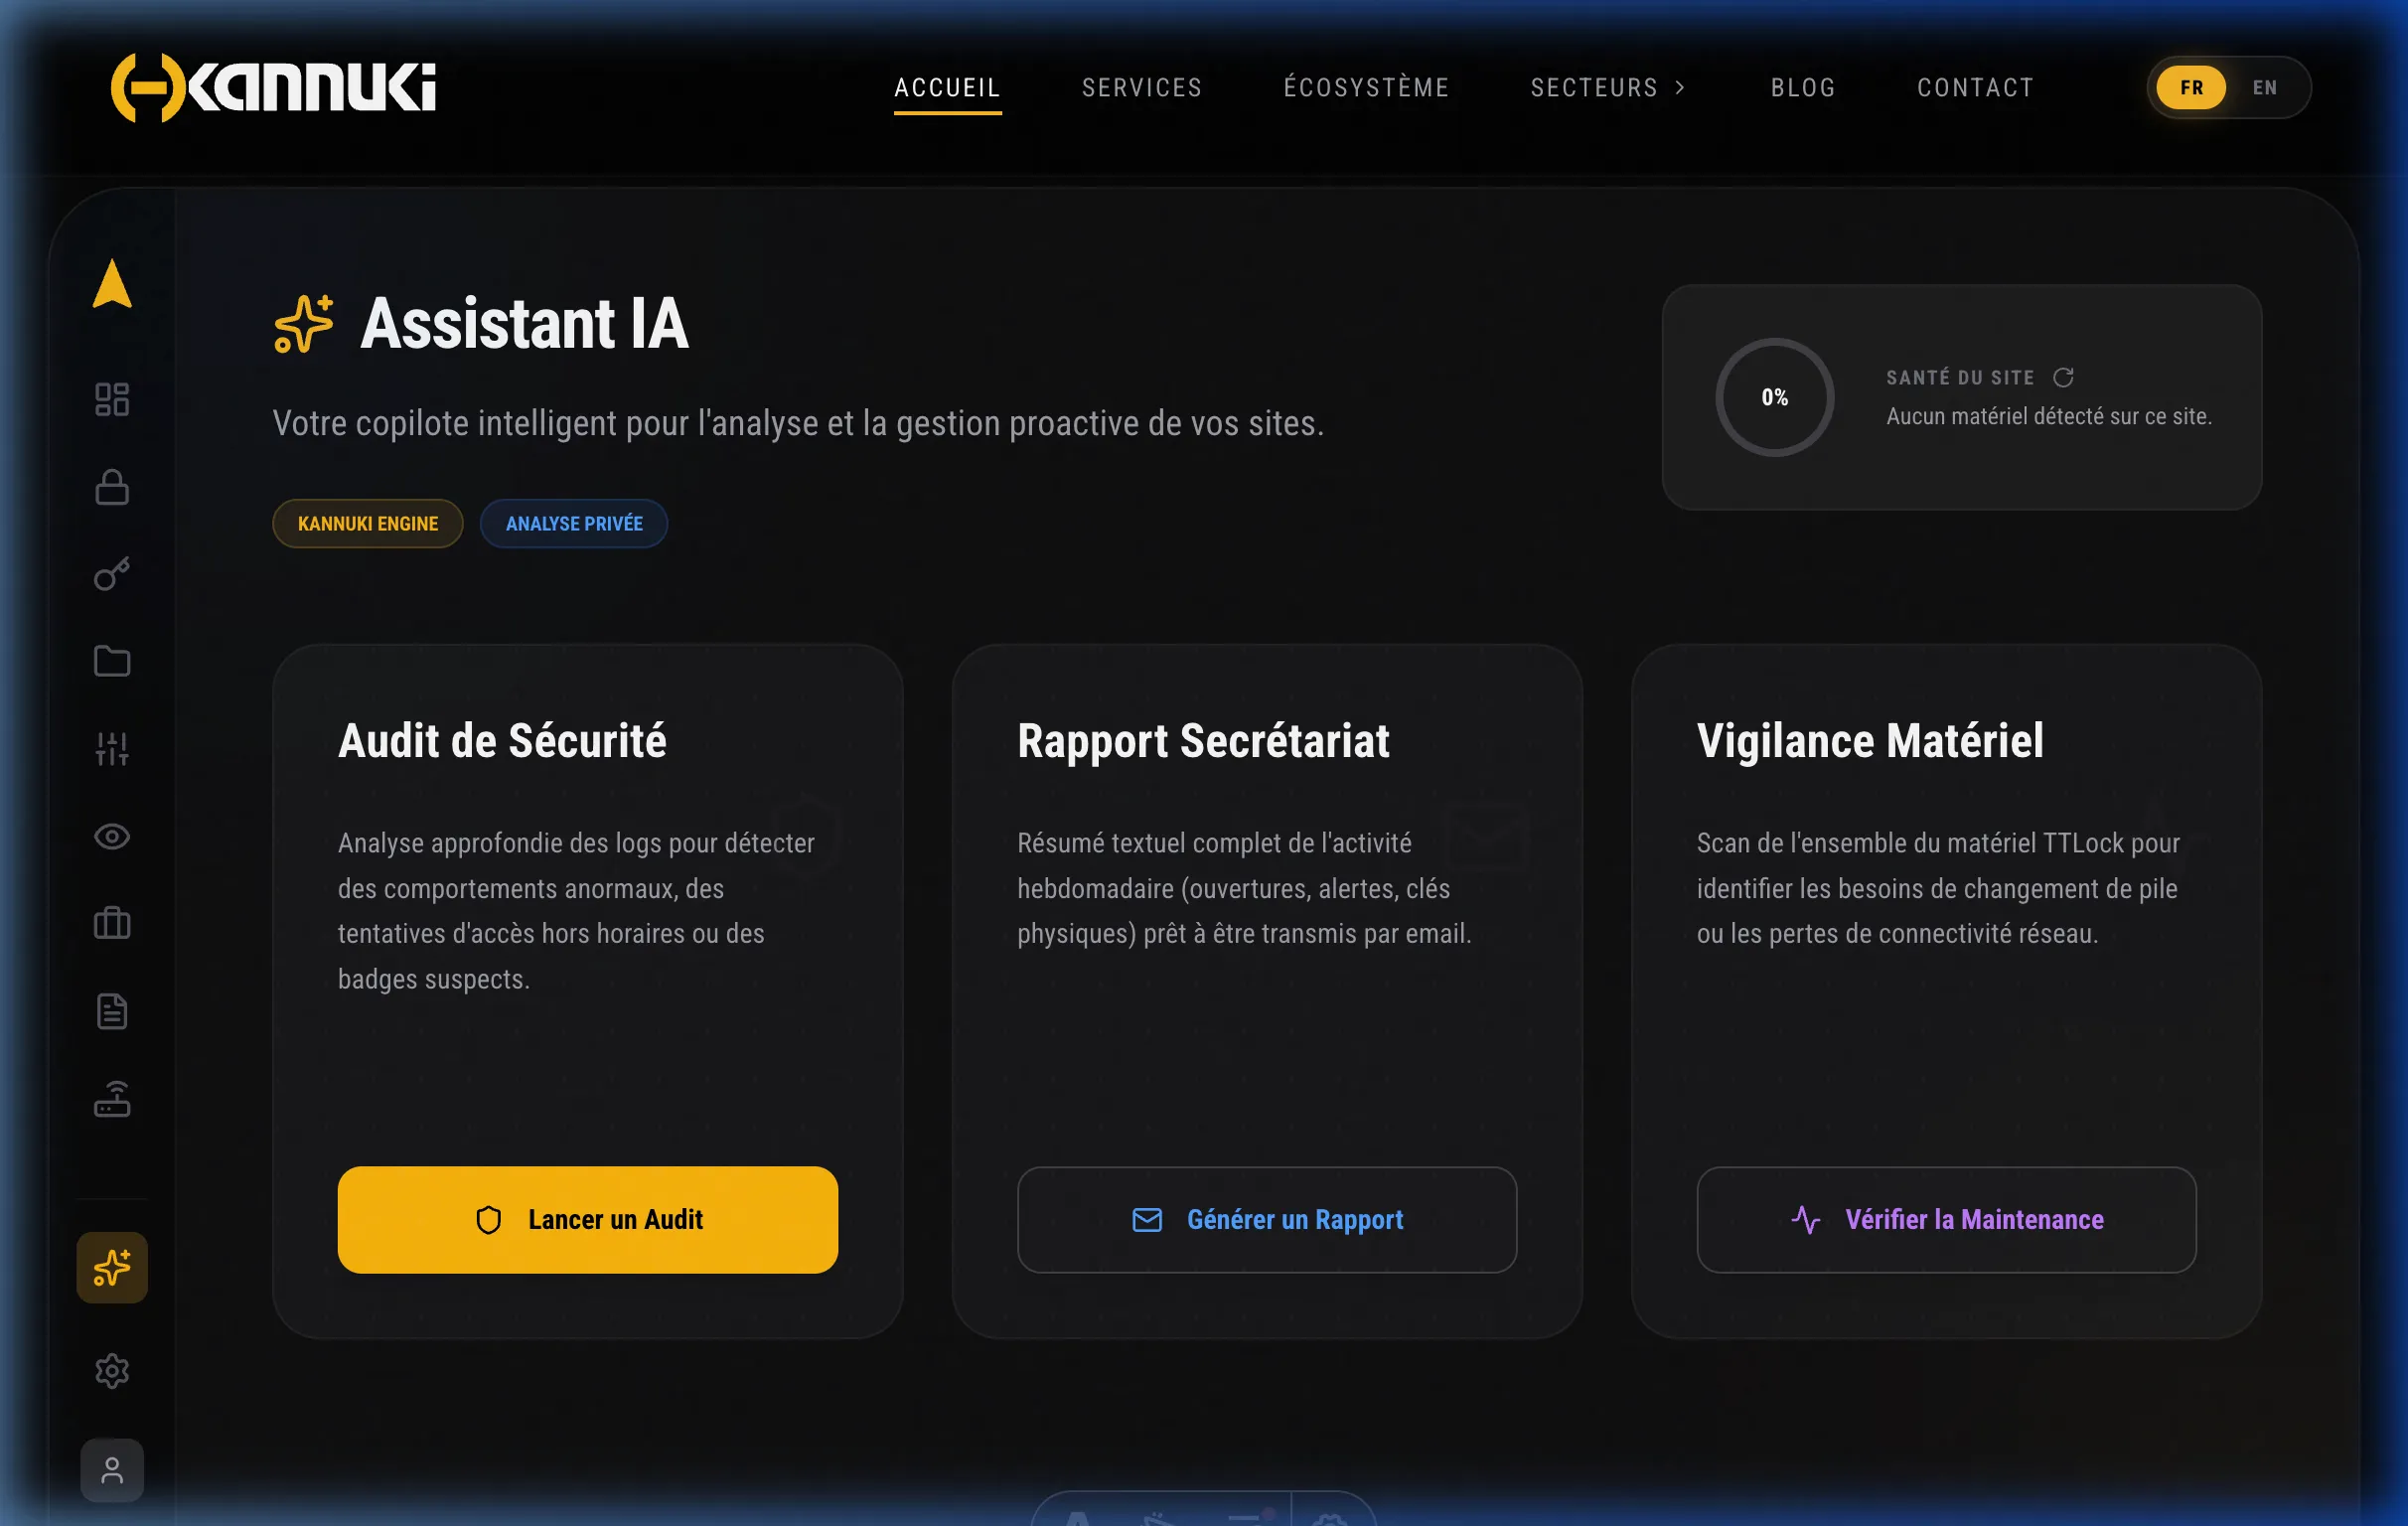Screen dimensions: 2408x1526
Task: Open the user profile icon at sidebar bottom
Action: (x=112, y=1470)
